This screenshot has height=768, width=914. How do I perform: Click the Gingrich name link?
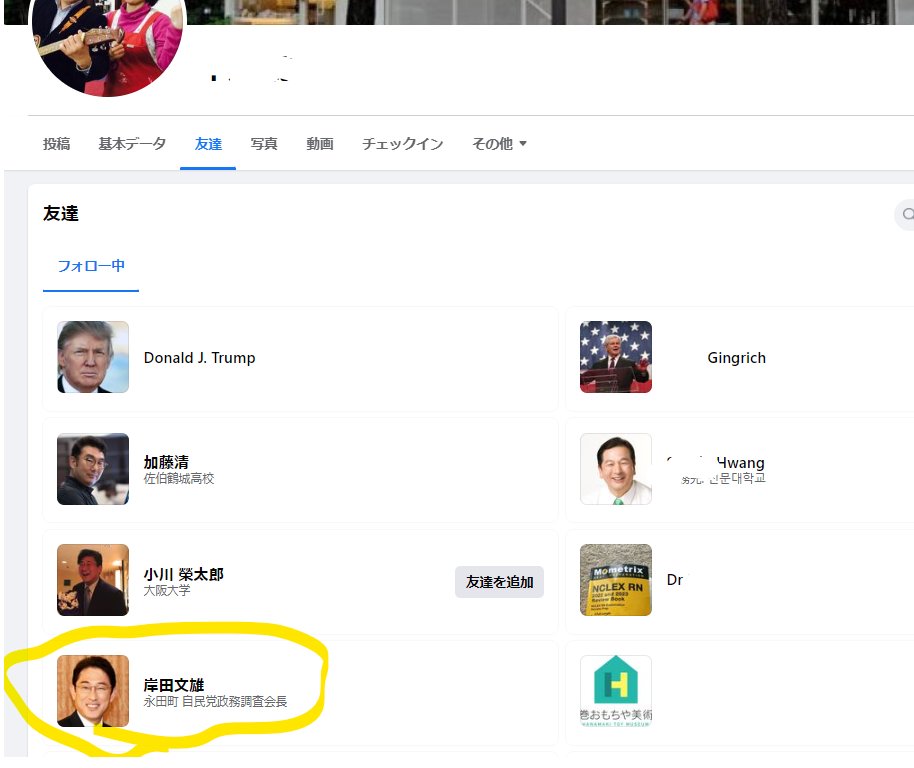coord(736,358)
